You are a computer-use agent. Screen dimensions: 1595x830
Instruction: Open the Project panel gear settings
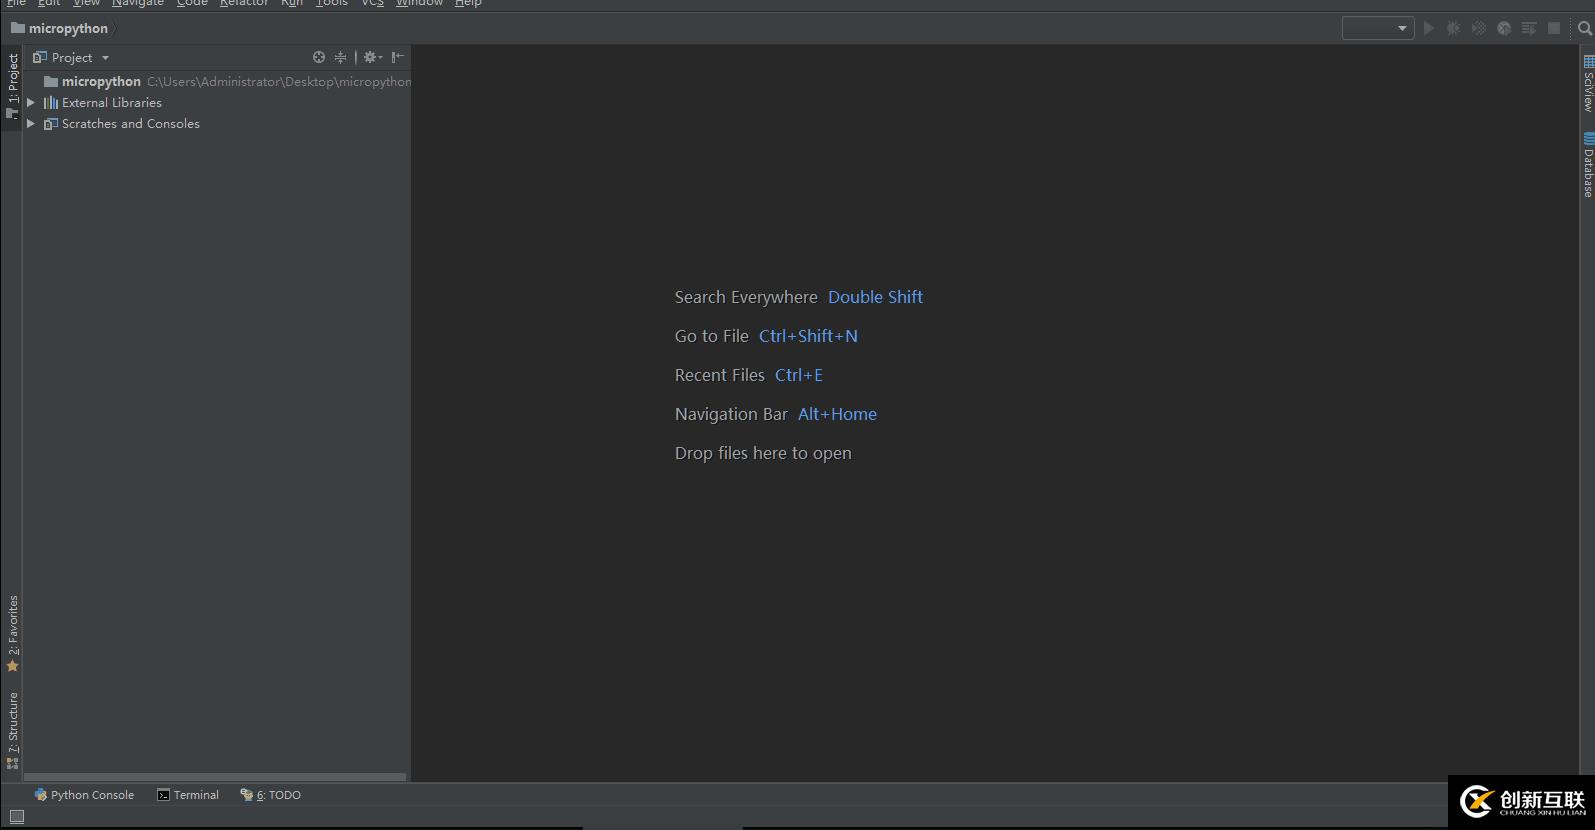tap(372, 57)
